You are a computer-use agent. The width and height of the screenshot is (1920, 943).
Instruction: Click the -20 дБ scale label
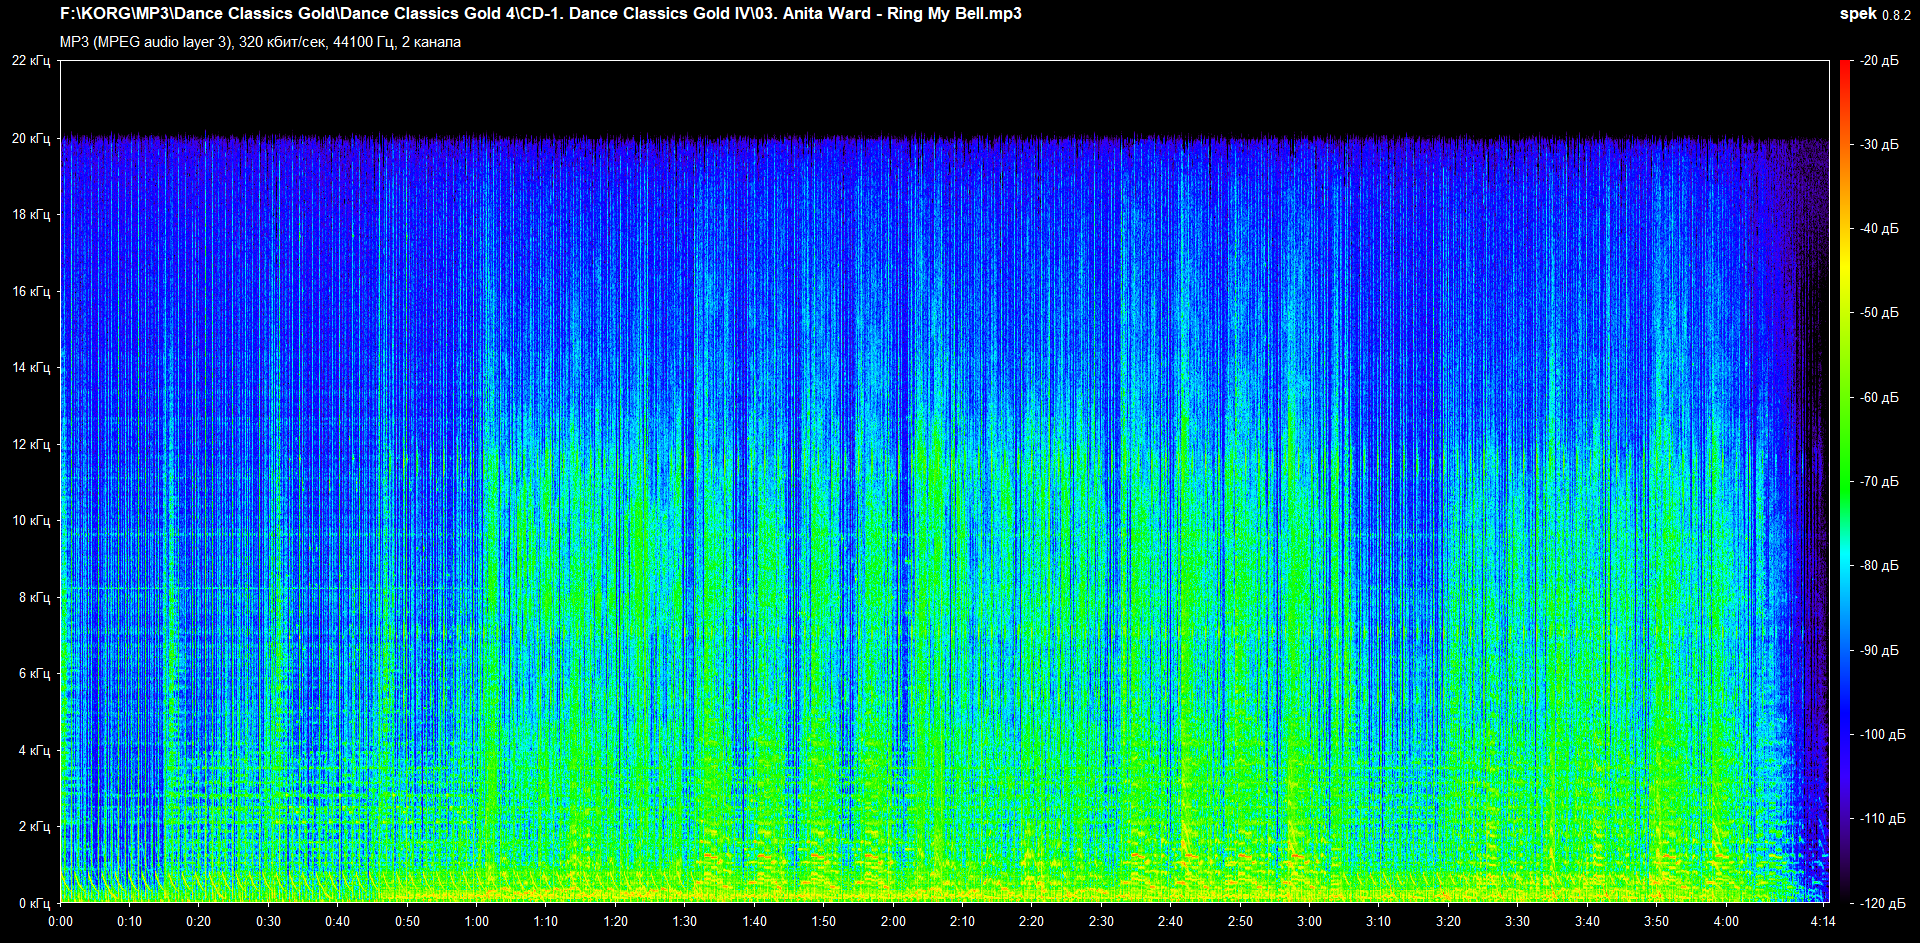click(1879, 61)
